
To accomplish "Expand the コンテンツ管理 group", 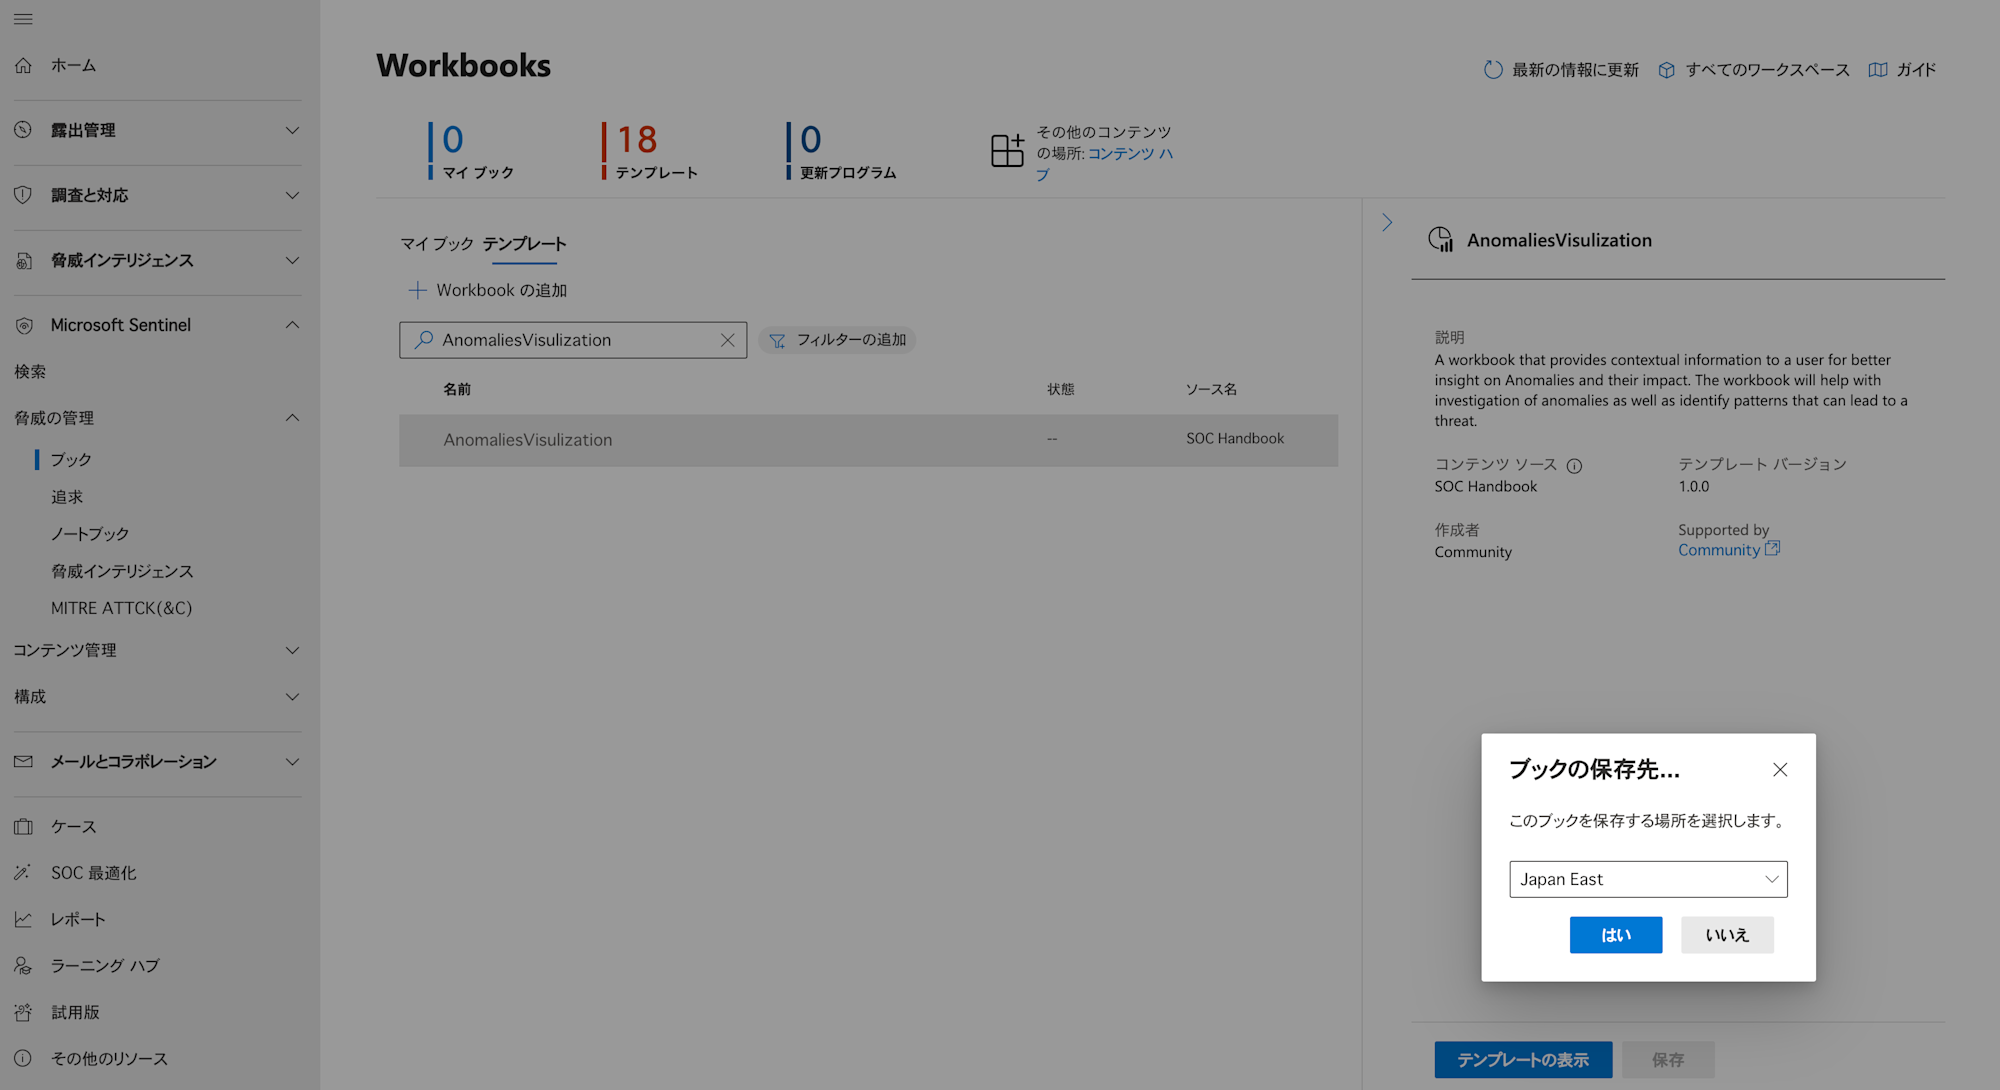I will pyautogui.click(x=292, y=650).
